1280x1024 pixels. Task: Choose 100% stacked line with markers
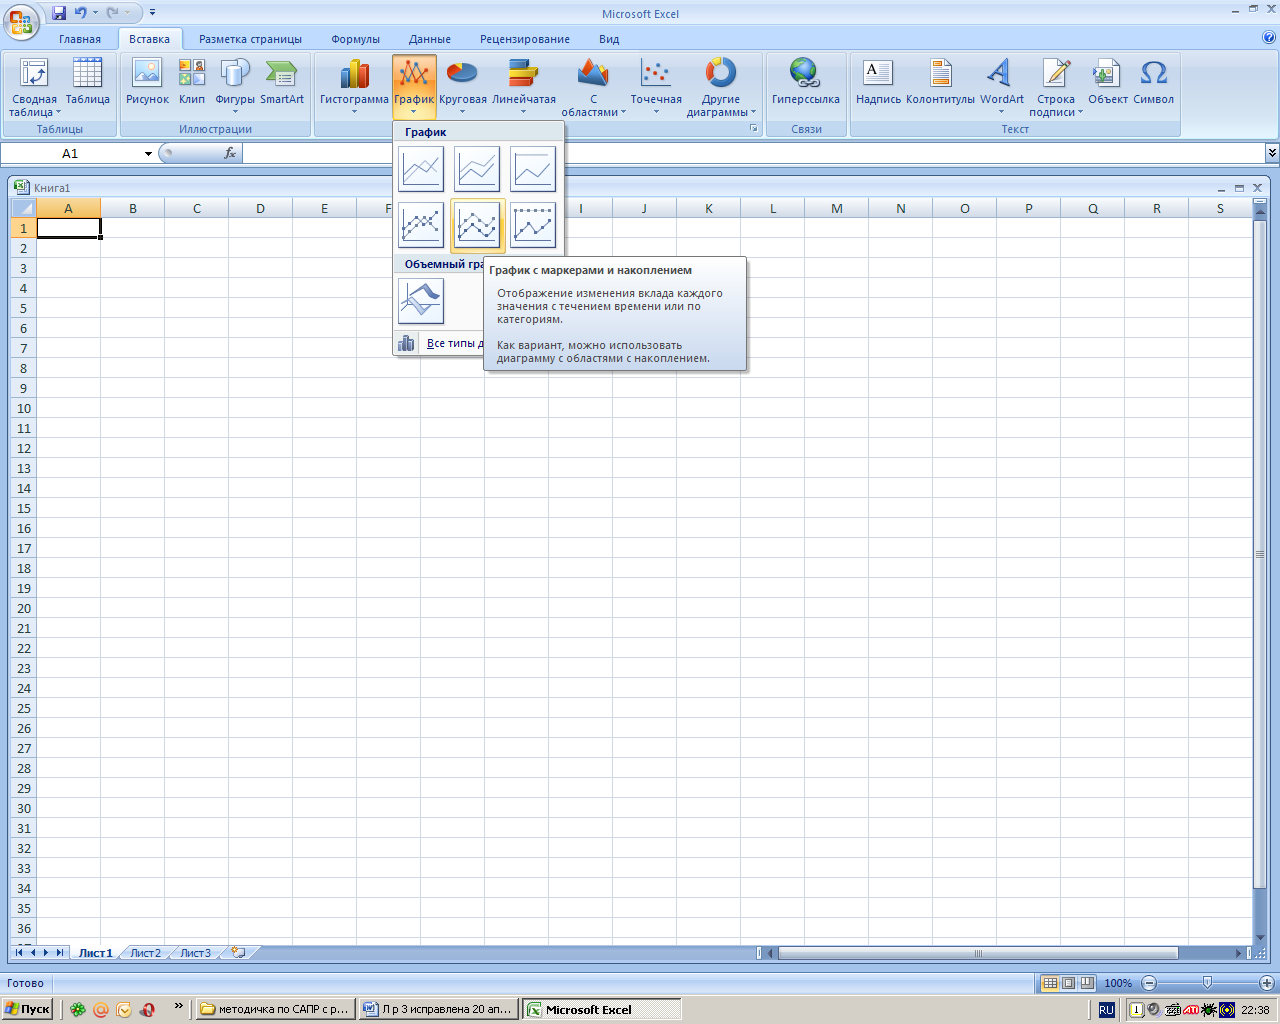pos(533,225)
